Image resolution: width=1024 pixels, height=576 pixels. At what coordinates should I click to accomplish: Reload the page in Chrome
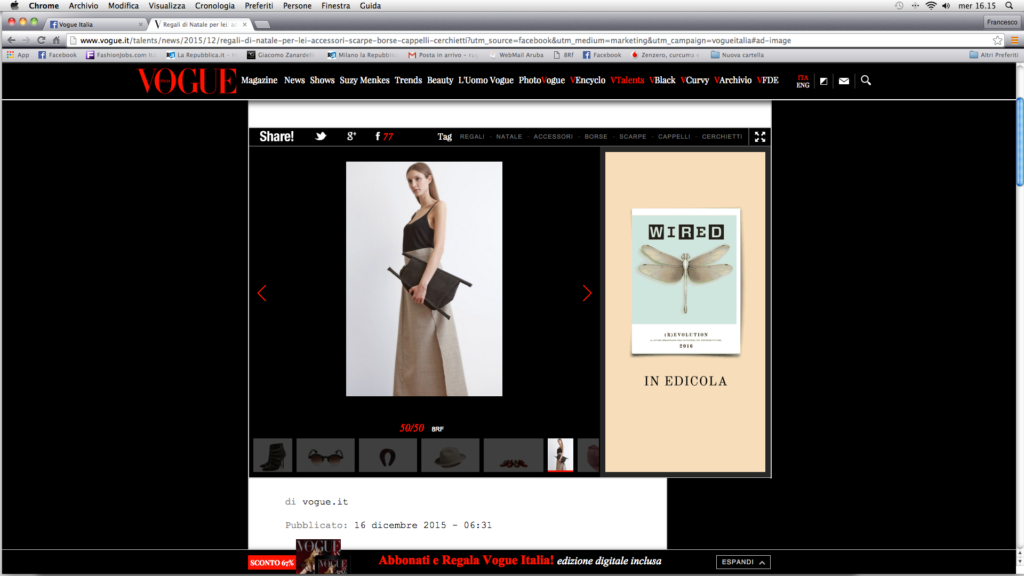tap(40, 40)
